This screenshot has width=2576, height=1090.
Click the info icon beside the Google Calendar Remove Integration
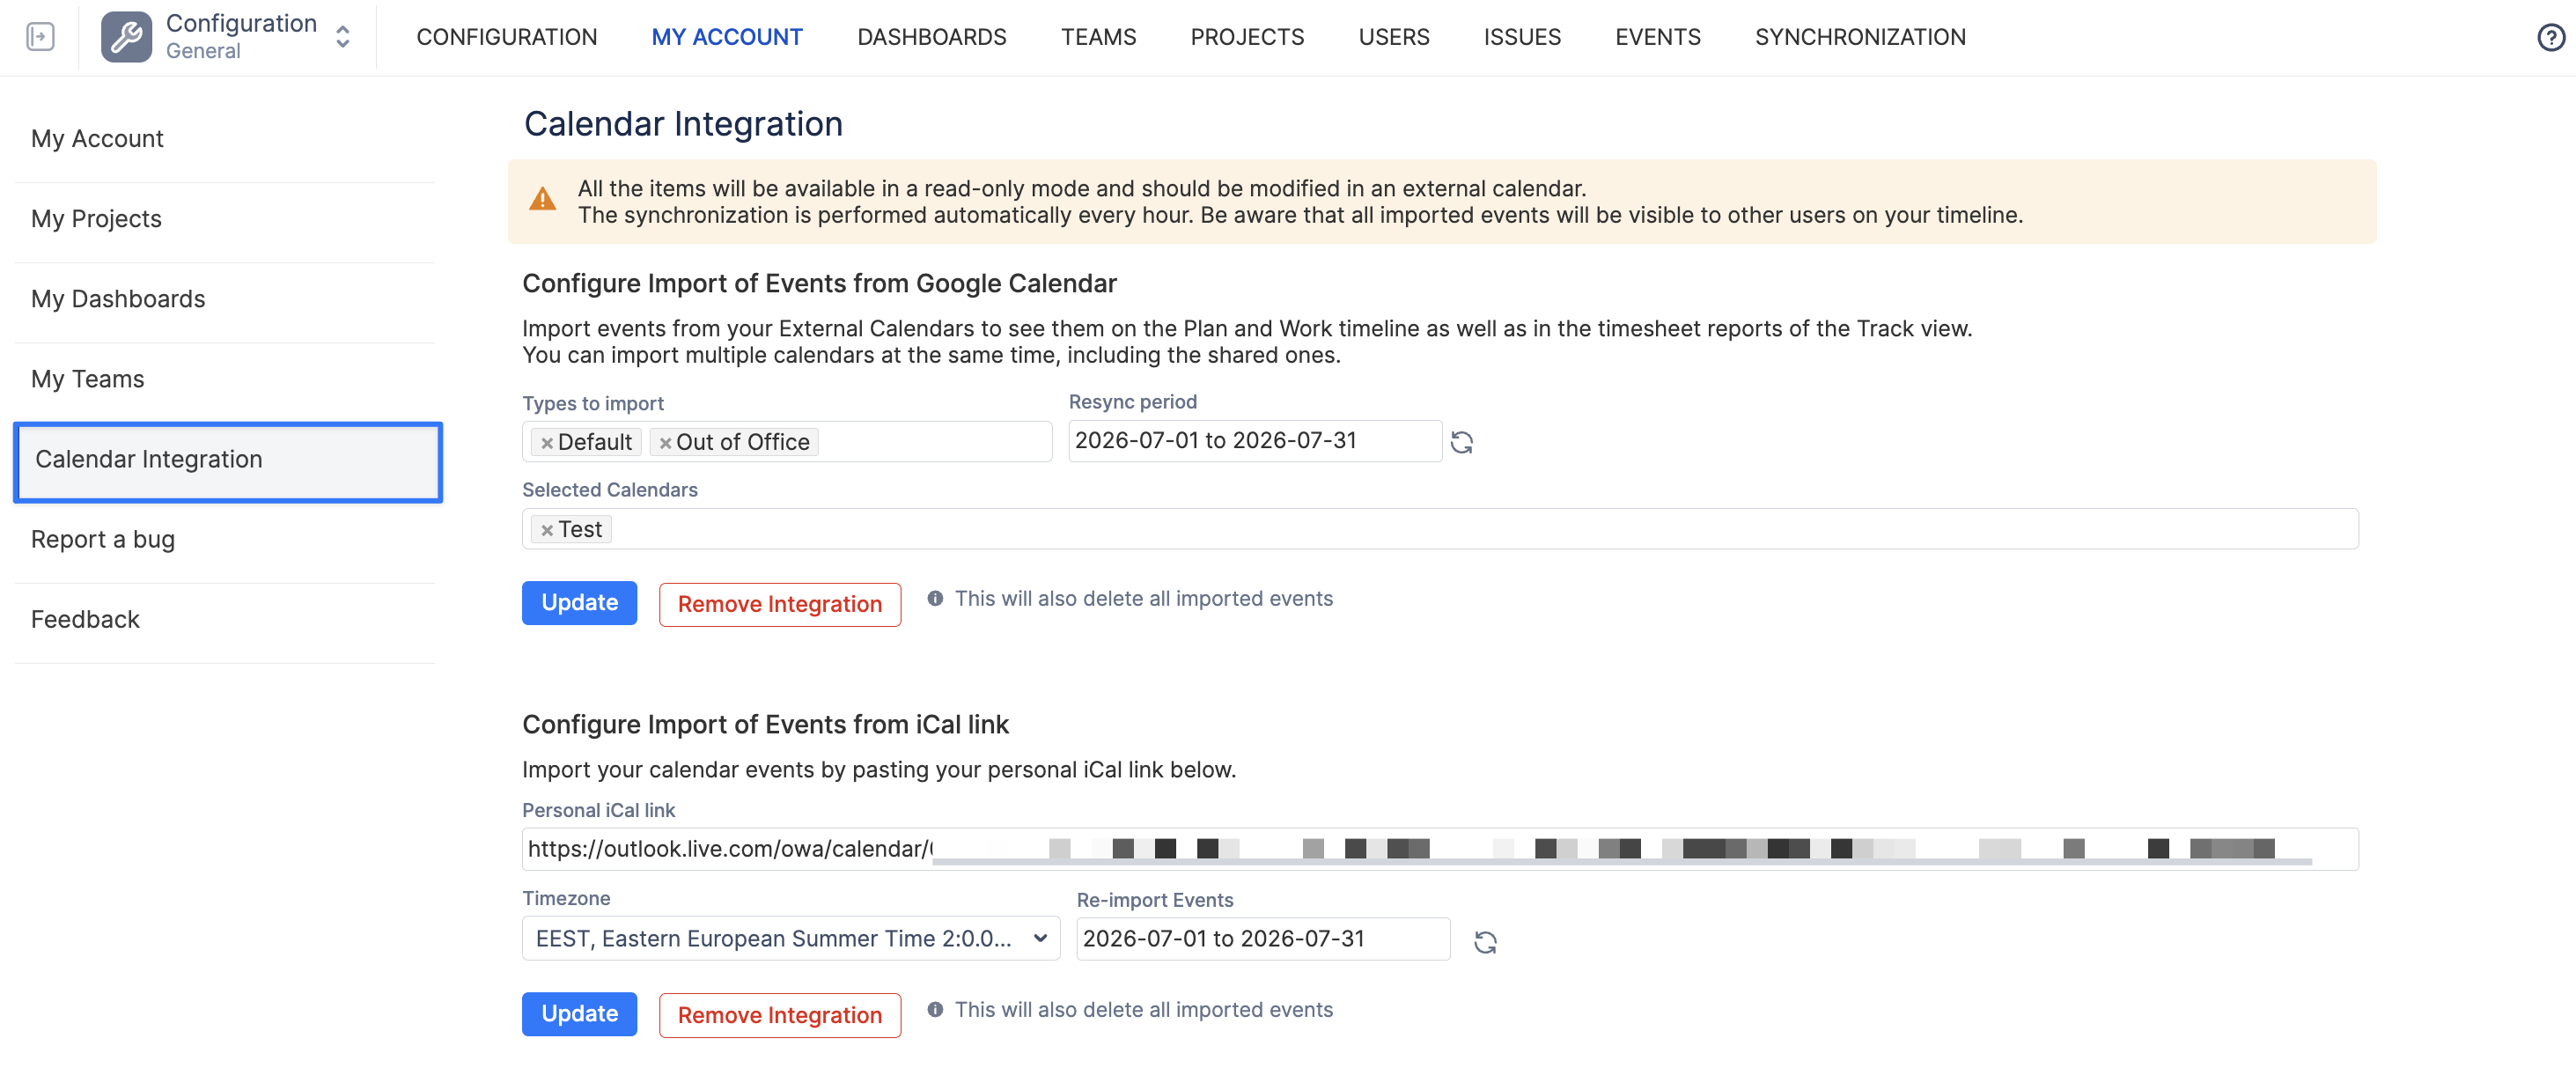pos(935,598)
